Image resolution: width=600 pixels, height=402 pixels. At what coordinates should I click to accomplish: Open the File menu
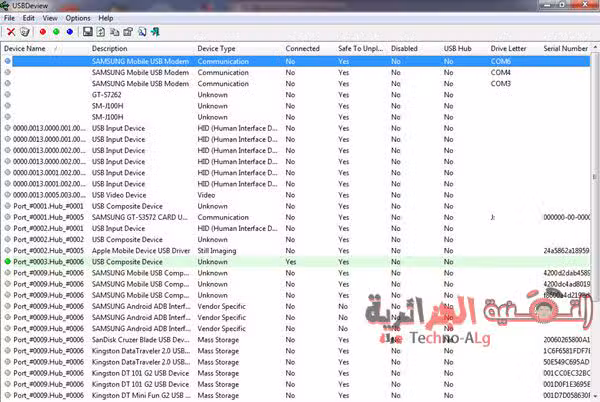pyautogui.click(x=9, y=18)
